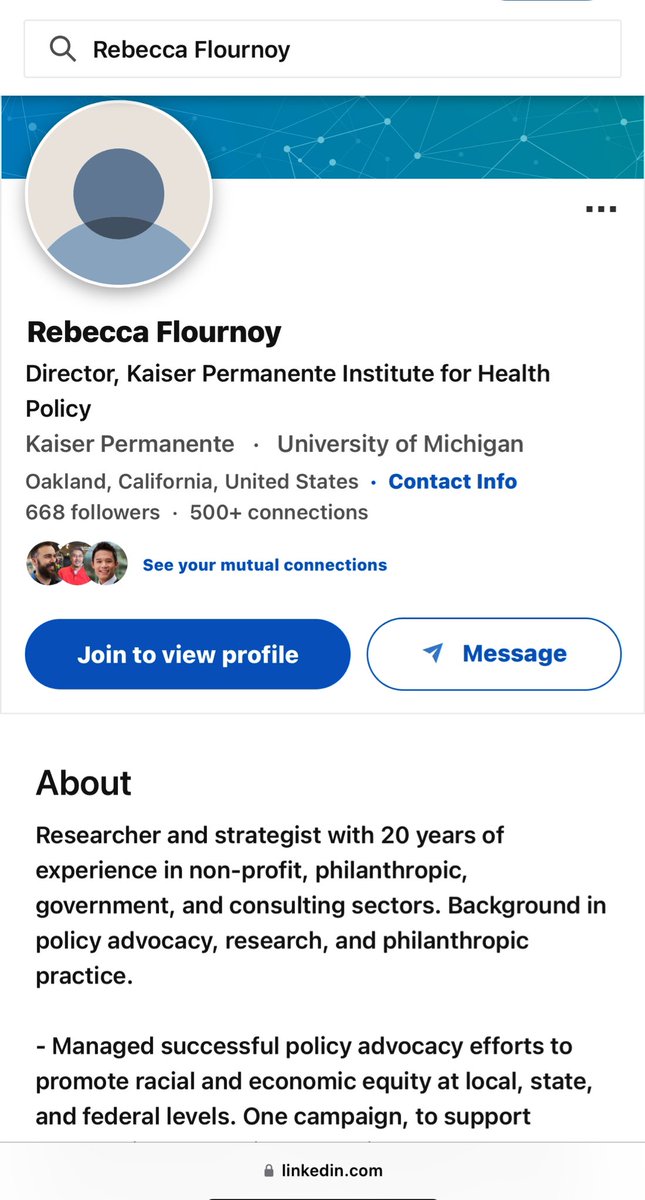
Task: Click the search field with Rebecca Flournoy
Action: pyautogui.click(x=340, y=49)
